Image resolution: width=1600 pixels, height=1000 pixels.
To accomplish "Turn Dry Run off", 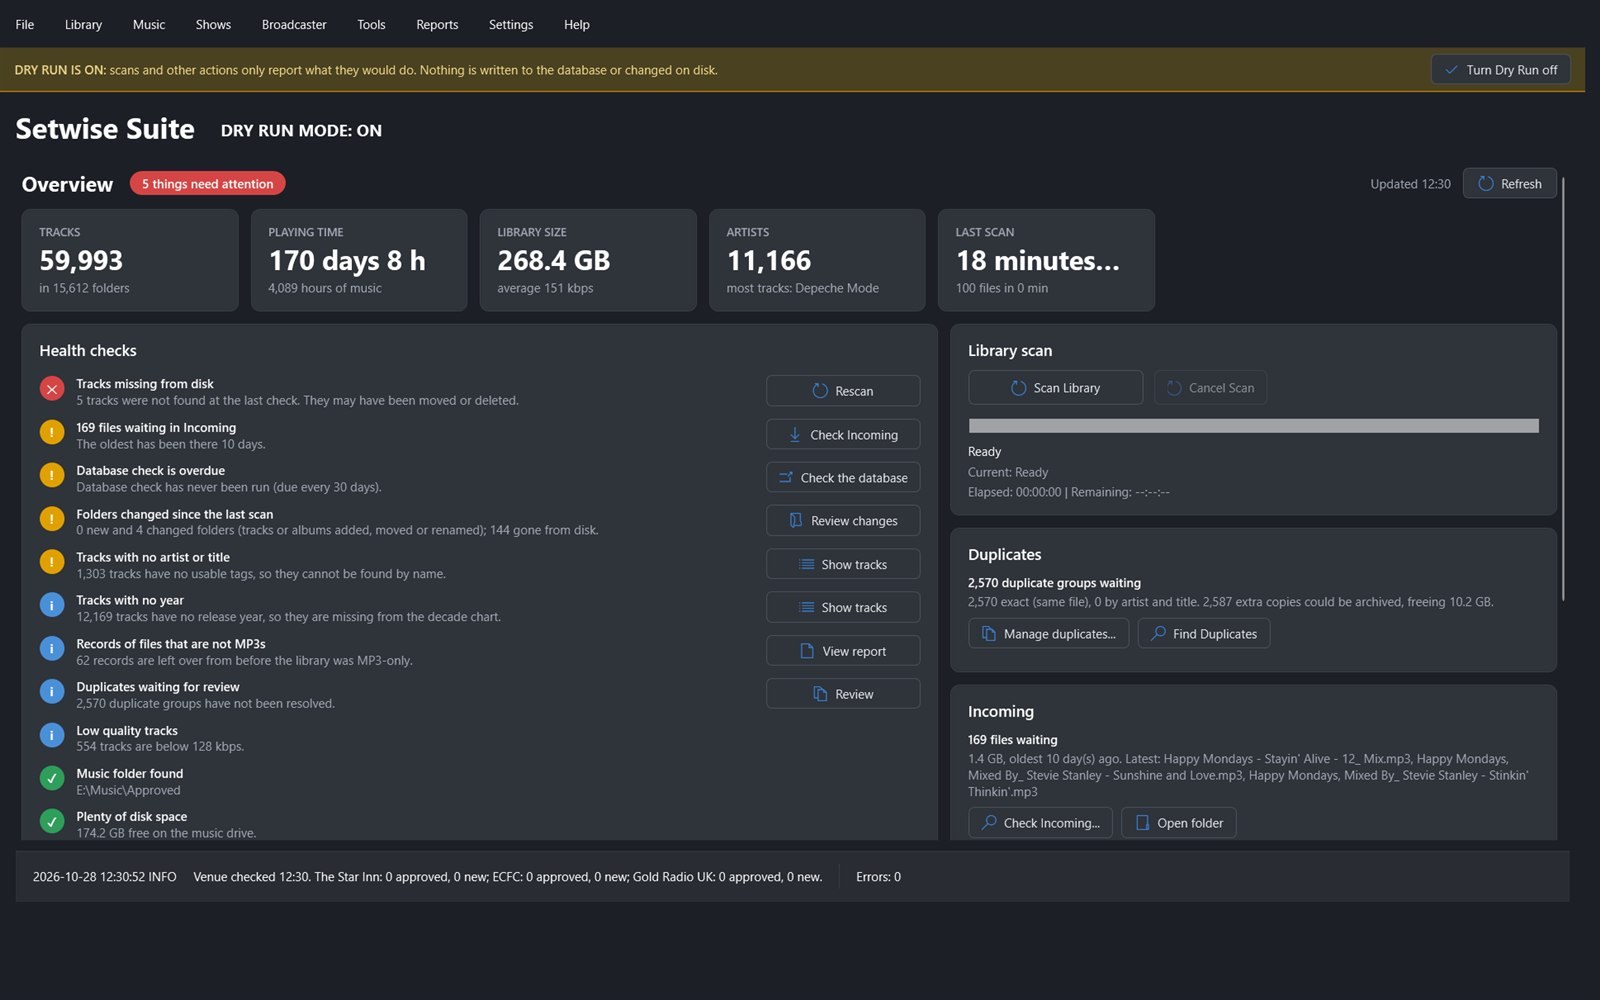I will point(1501,70).
